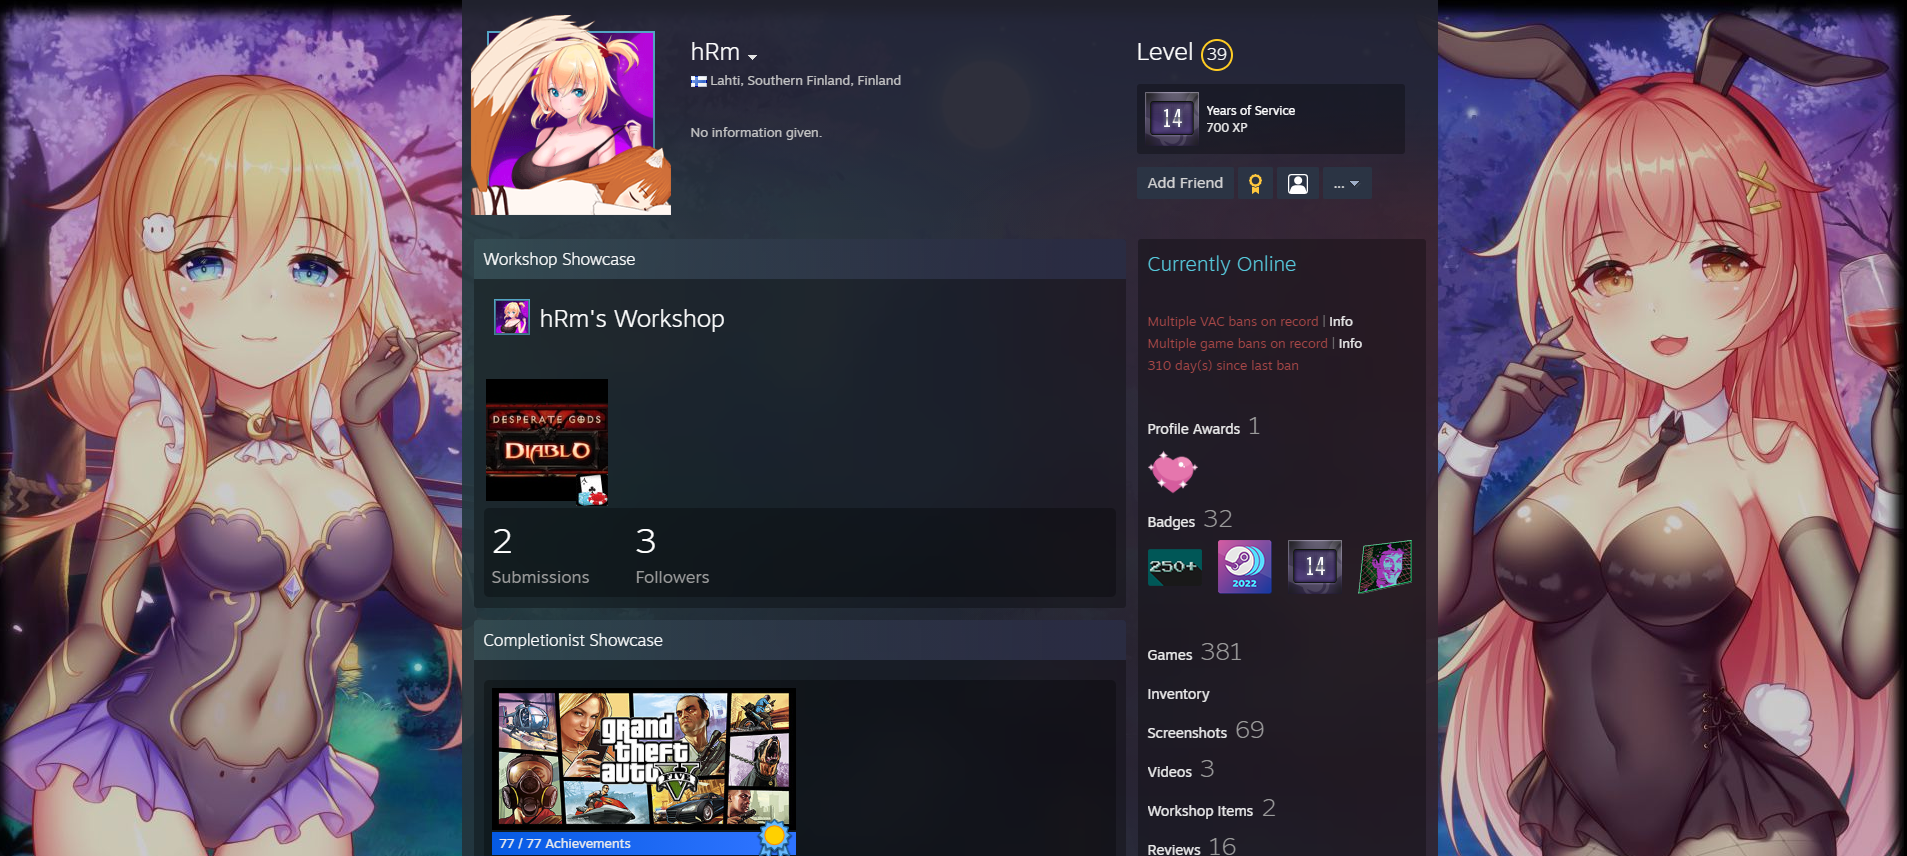The height and width of the screenshot is (856, 1907).
Task: Click the '310 day(s) since last ban' text
Action: (x=1222, y=365)
